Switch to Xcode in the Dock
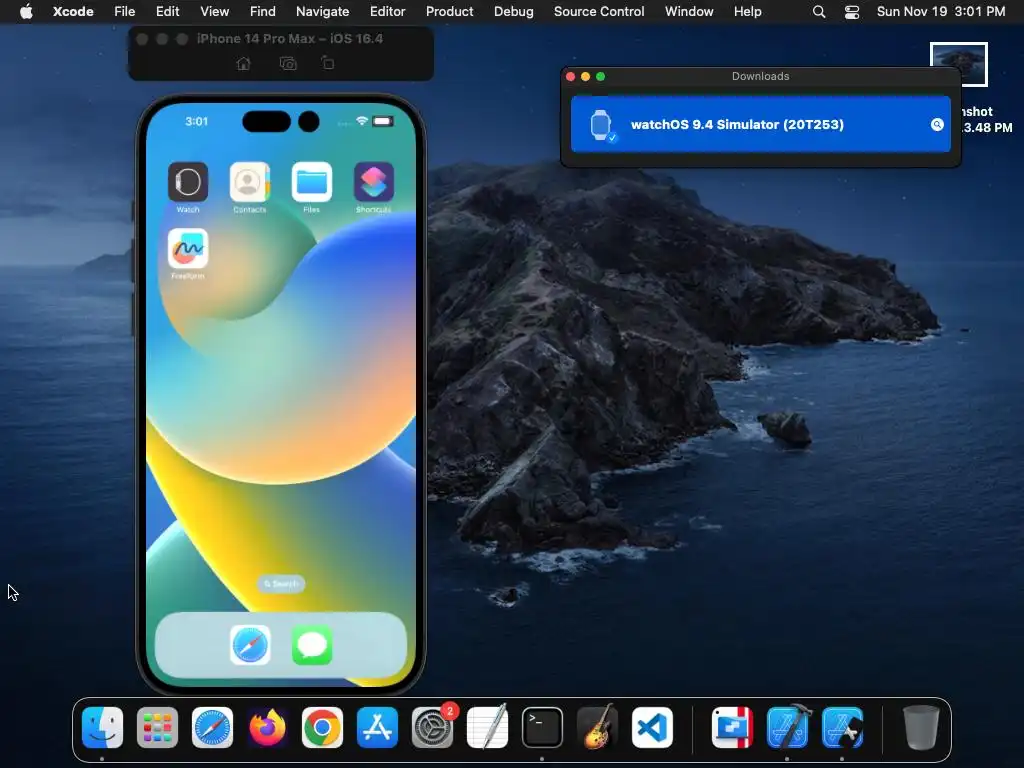This screenshot has width=1024, height=768. (x=787, y=727)
